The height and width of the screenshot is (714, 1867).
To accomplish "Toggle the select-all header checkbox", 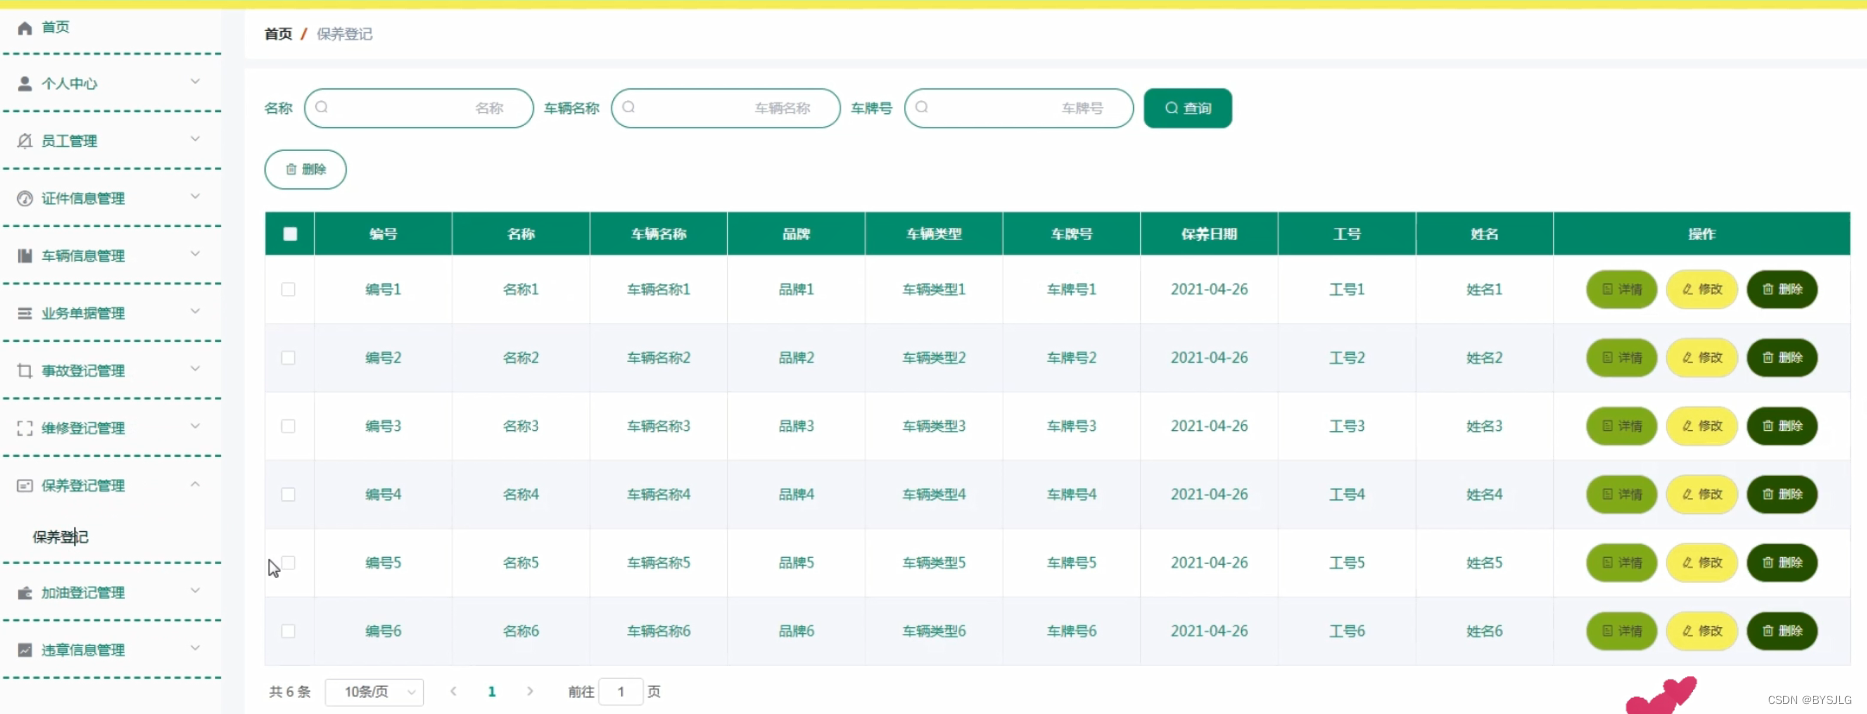I will (x=290, y=234).
